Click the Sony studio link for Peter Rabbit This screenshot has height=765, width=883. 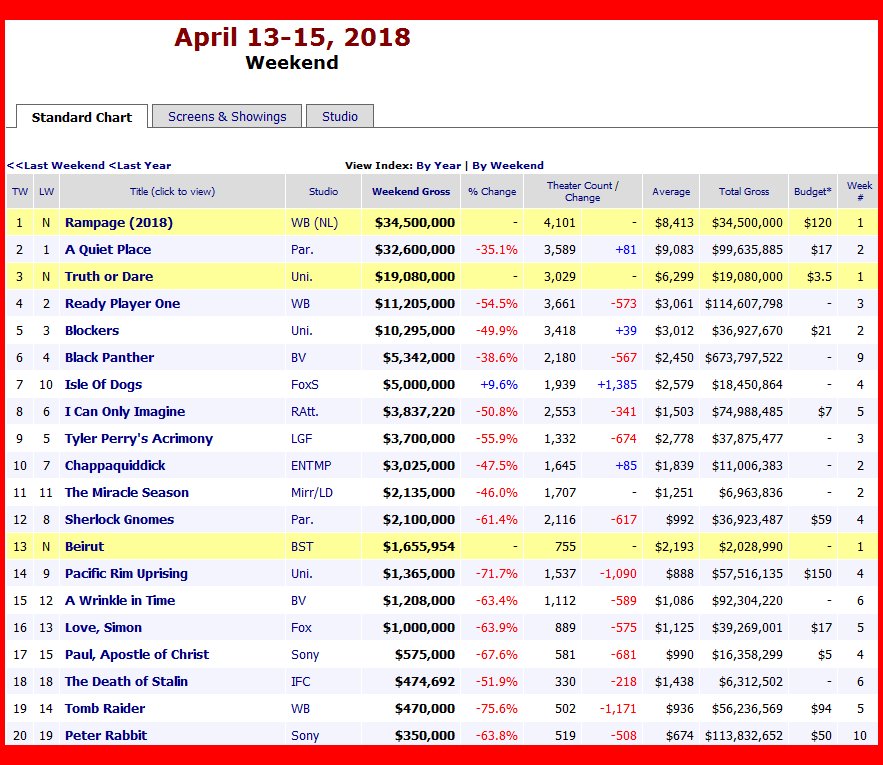click(305, 736)
